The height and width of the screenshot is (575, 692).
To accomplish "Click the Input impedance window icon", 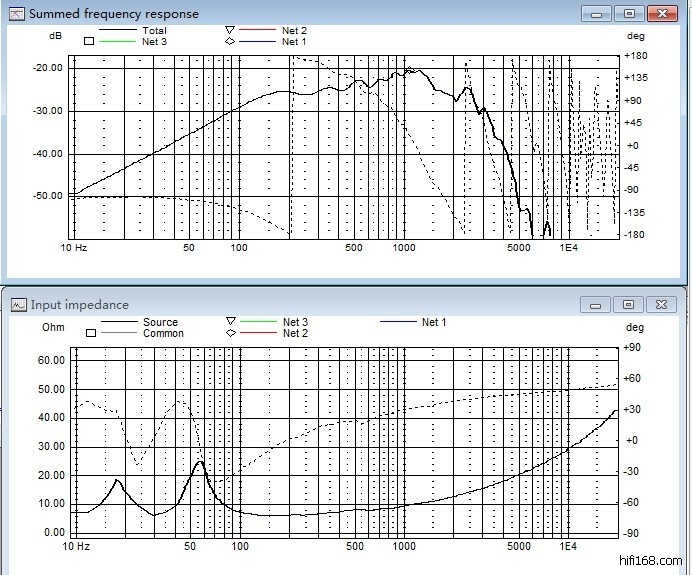I will coord(18,304).
